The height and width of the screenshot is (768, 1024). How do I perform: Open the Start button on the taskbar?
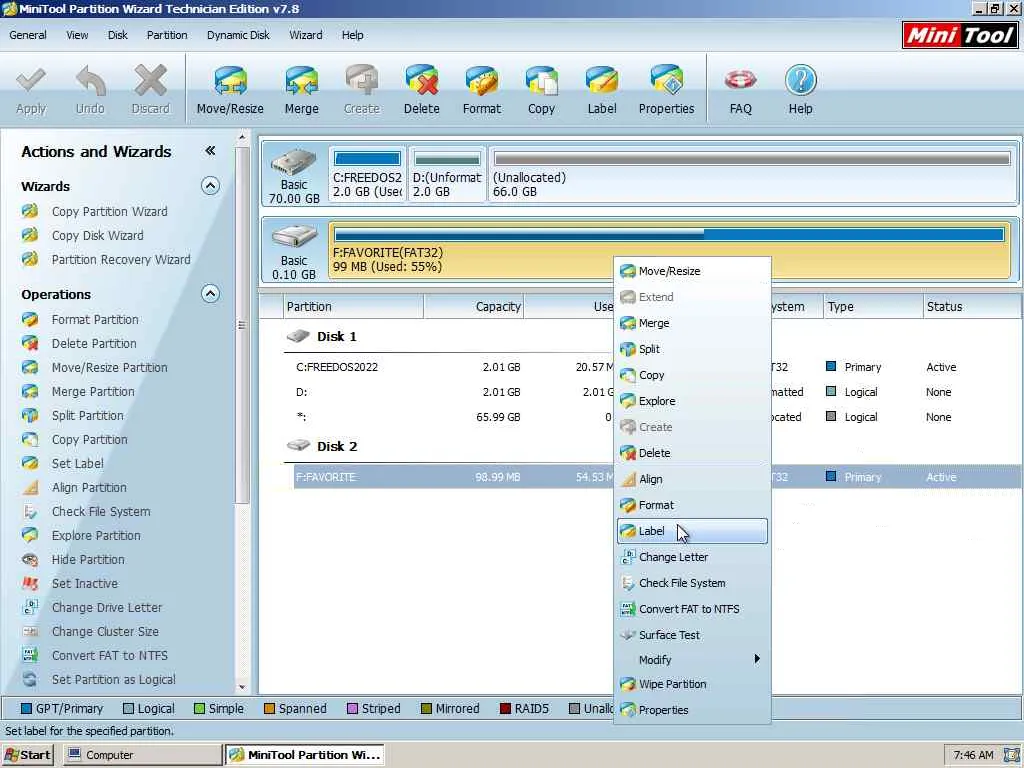[27, 755]
